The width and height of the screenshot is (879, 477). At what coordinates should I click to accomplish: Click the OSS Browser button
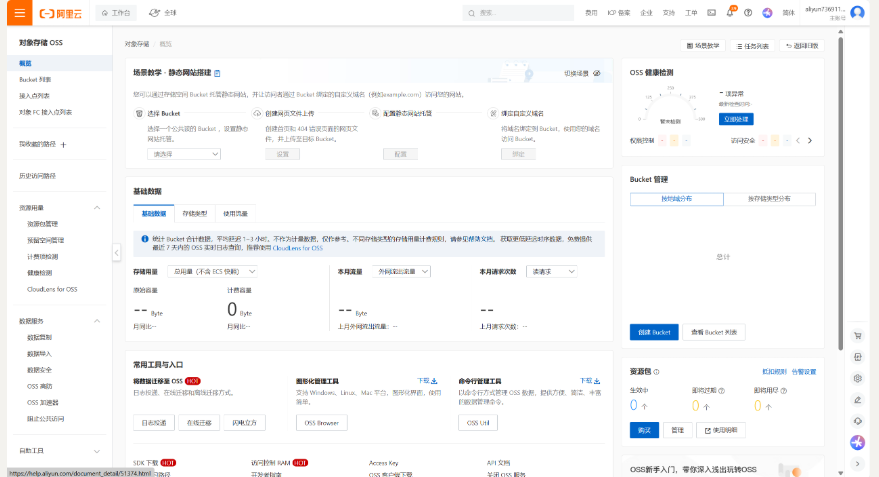pos(322,423)
